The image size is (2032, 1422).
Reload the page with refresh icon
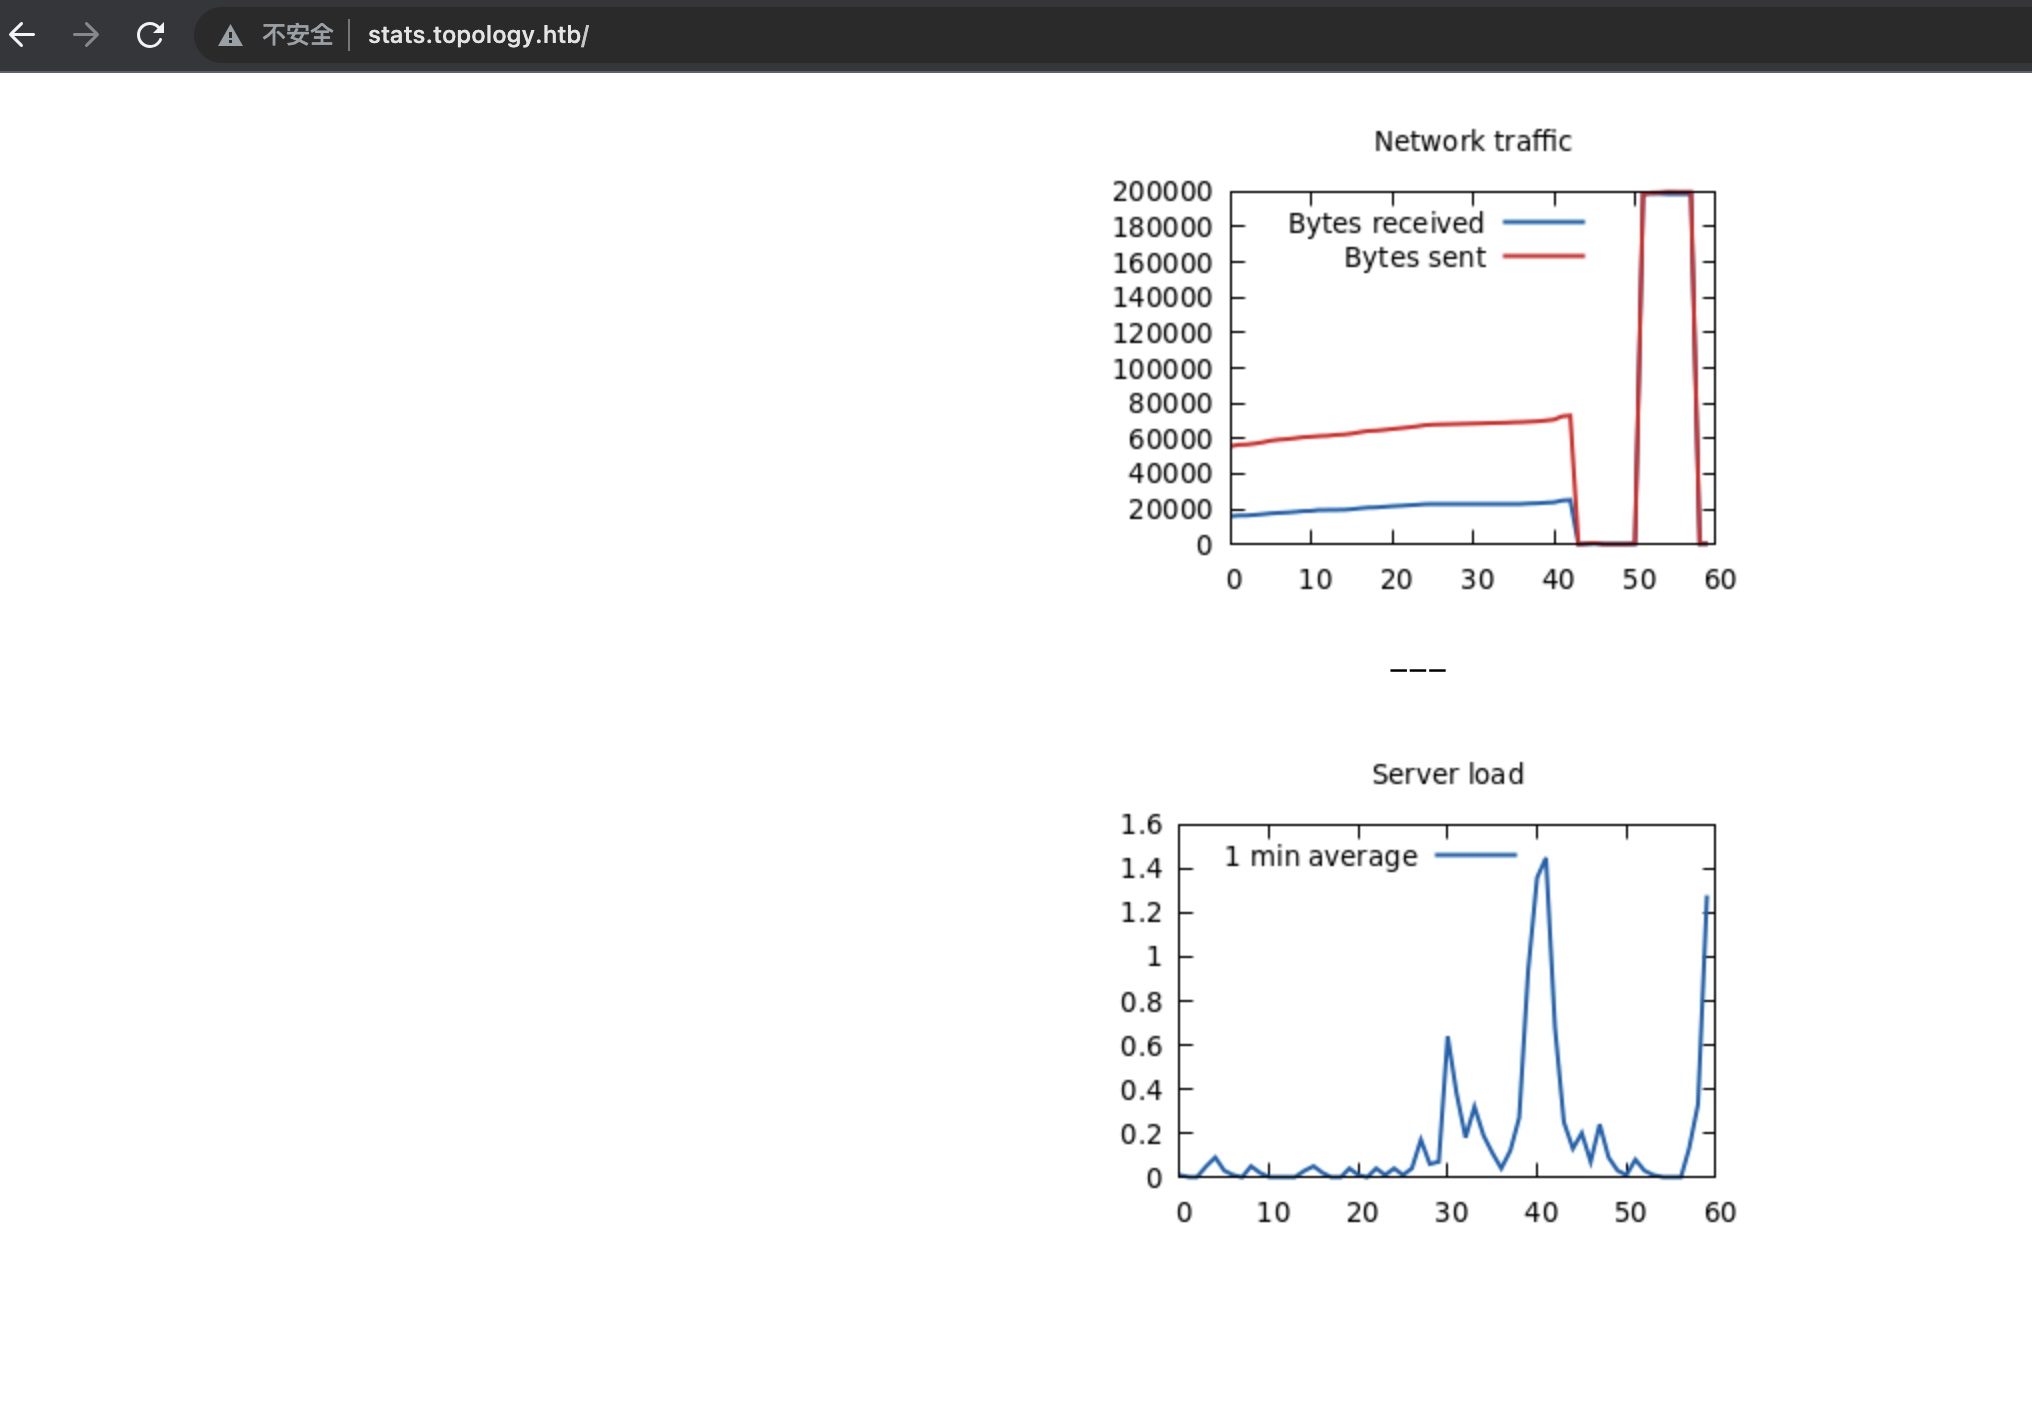pos(150,35)
